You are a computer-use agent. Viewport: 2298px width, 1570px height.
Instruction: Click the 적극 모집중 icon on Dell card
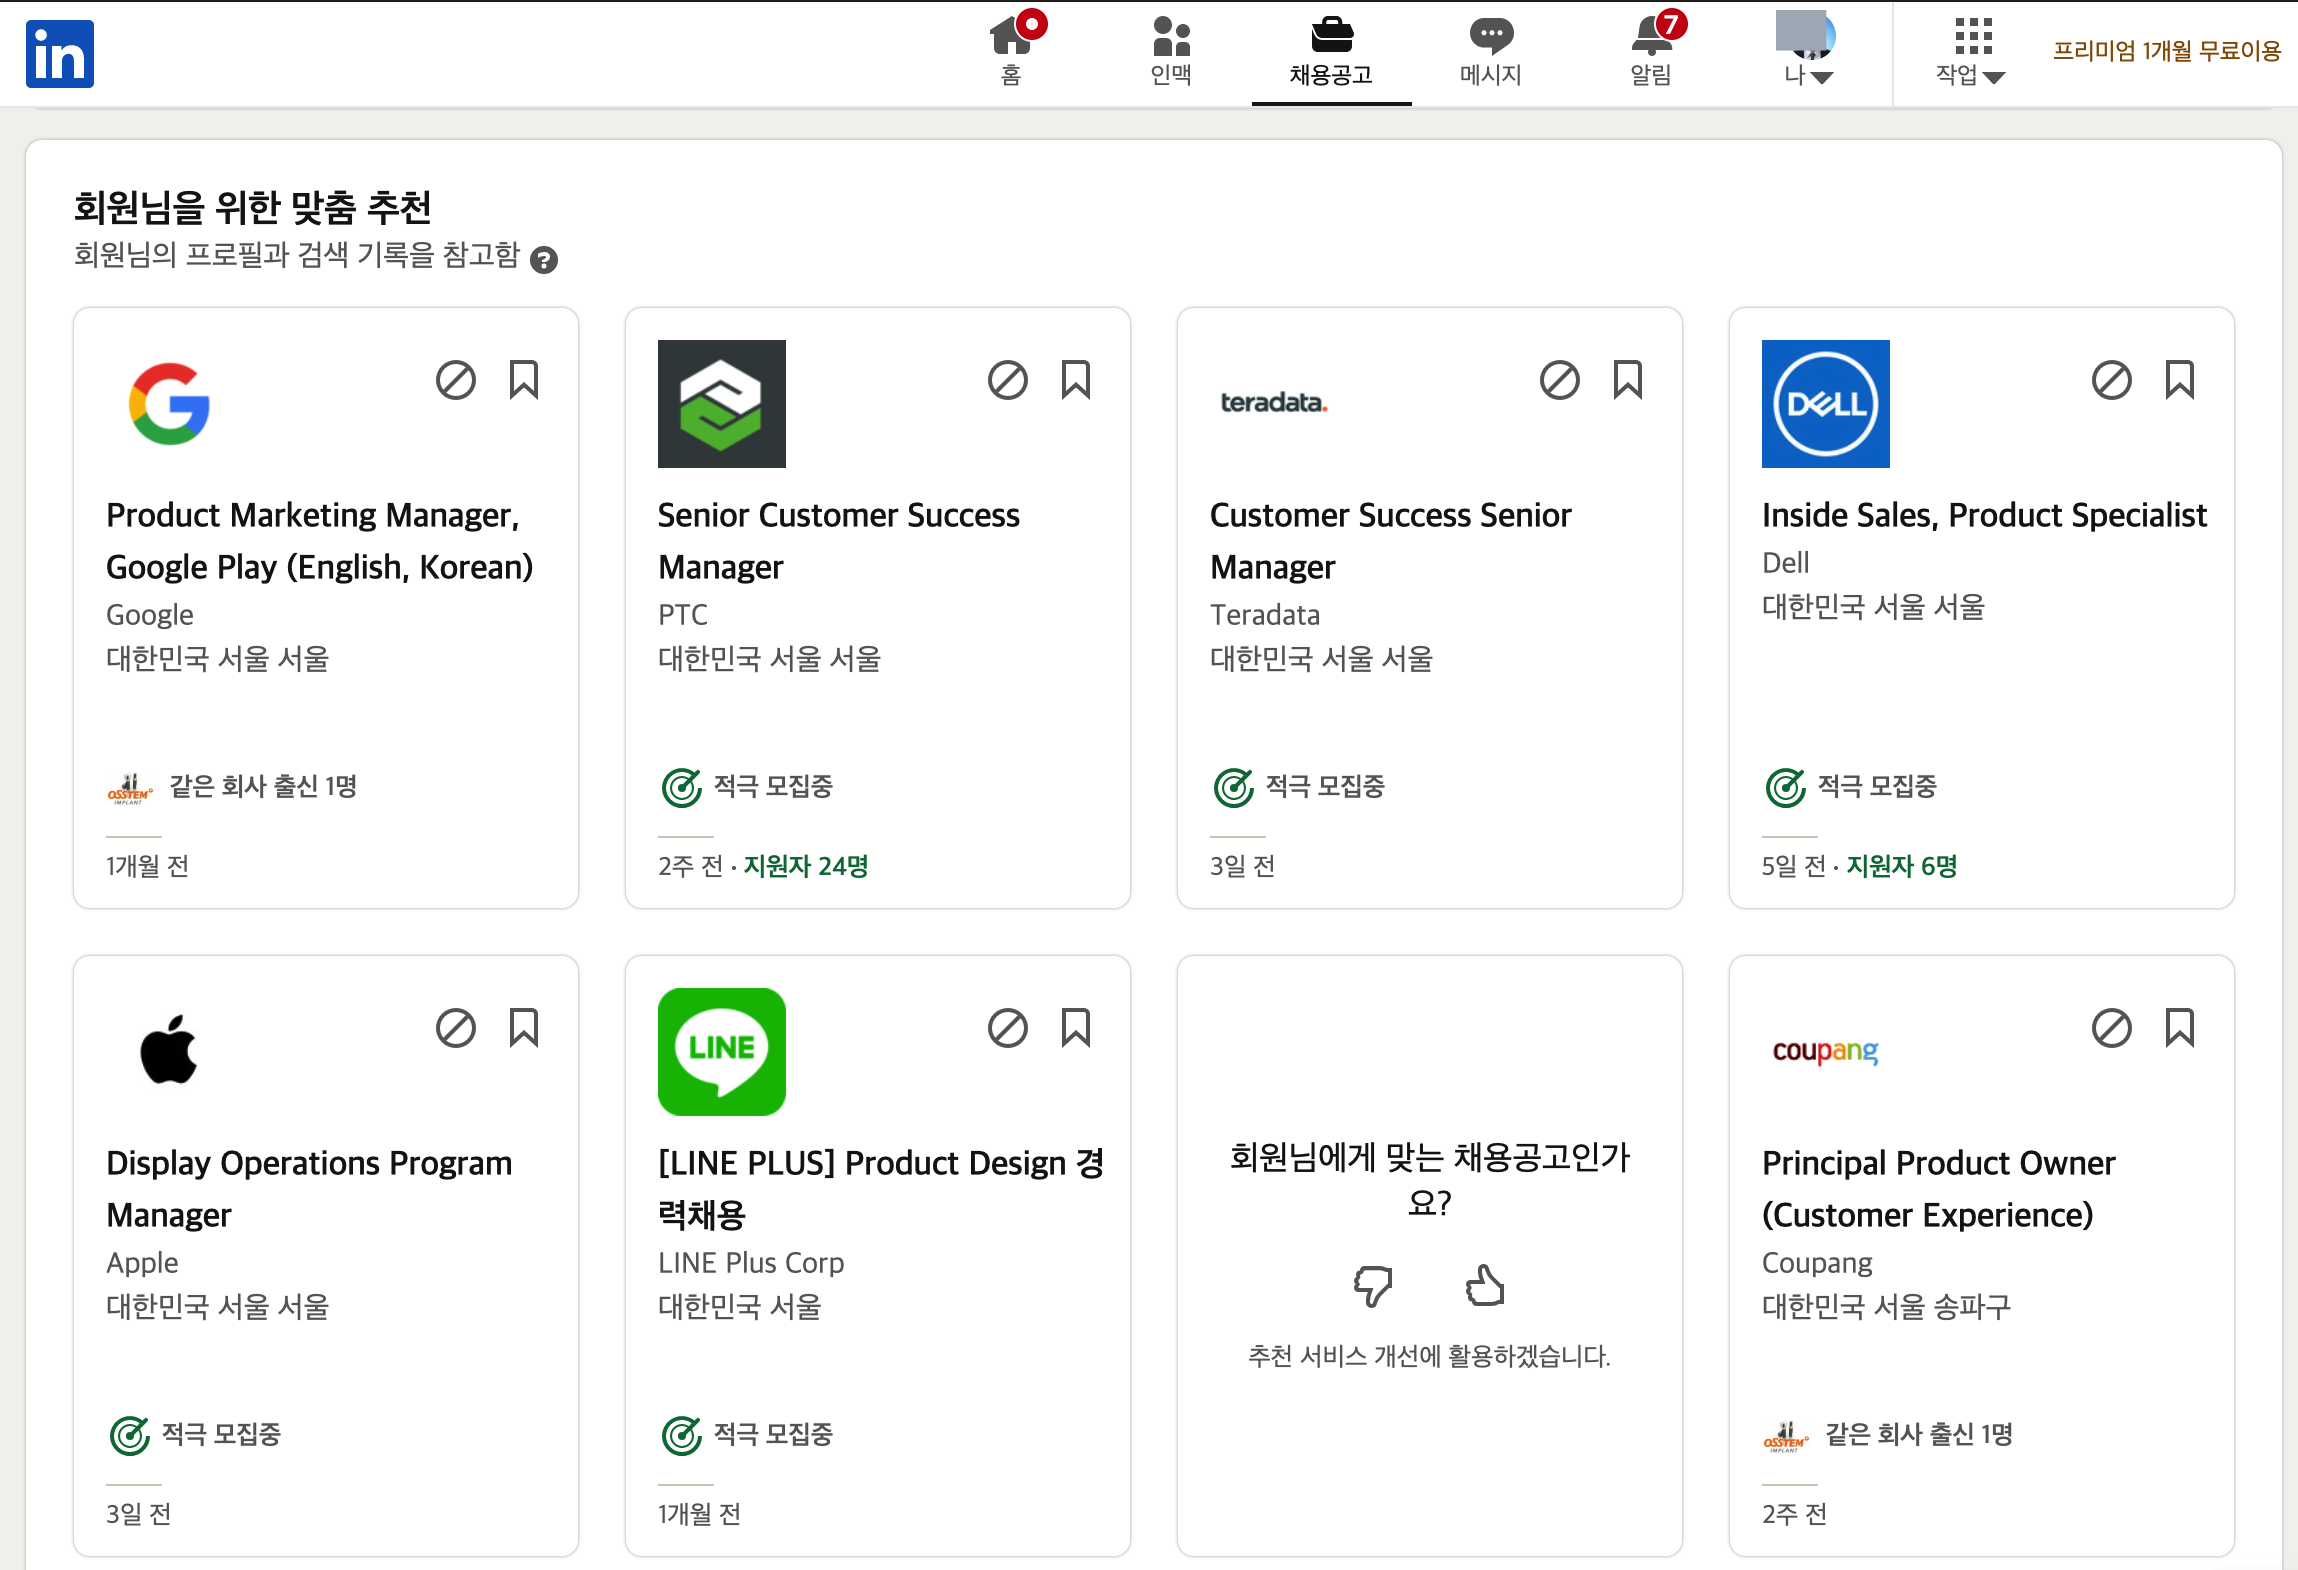[1786, 788]
